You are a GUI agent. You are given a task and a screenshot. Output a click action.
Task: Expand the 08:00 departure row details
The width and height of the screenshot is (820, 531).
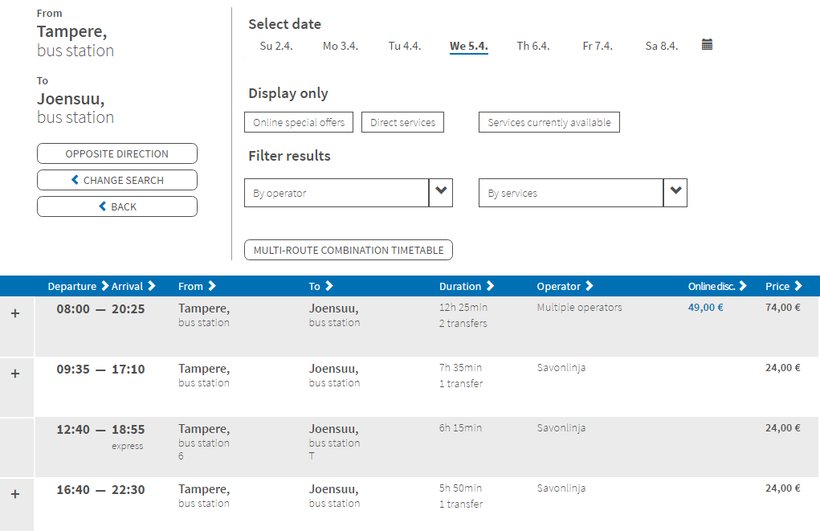[15, 314]
